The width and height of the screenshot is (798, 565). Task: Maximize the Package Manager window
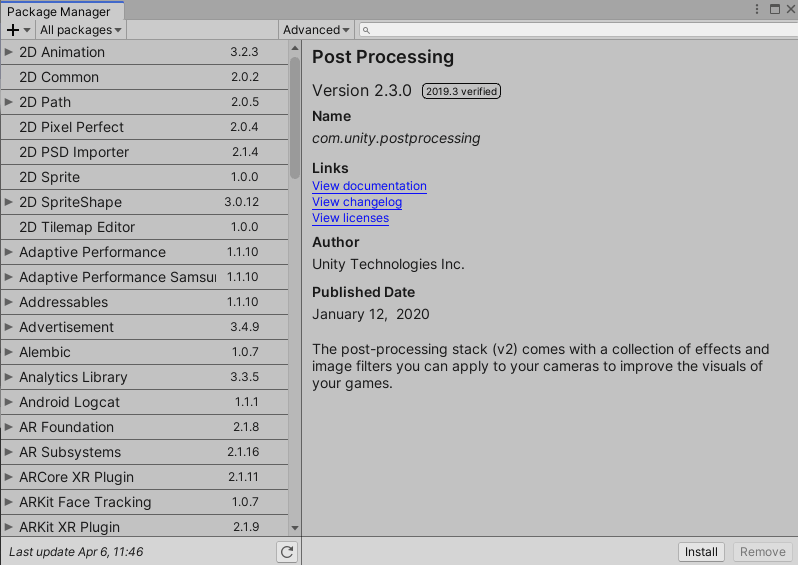(x=775, y=9)
